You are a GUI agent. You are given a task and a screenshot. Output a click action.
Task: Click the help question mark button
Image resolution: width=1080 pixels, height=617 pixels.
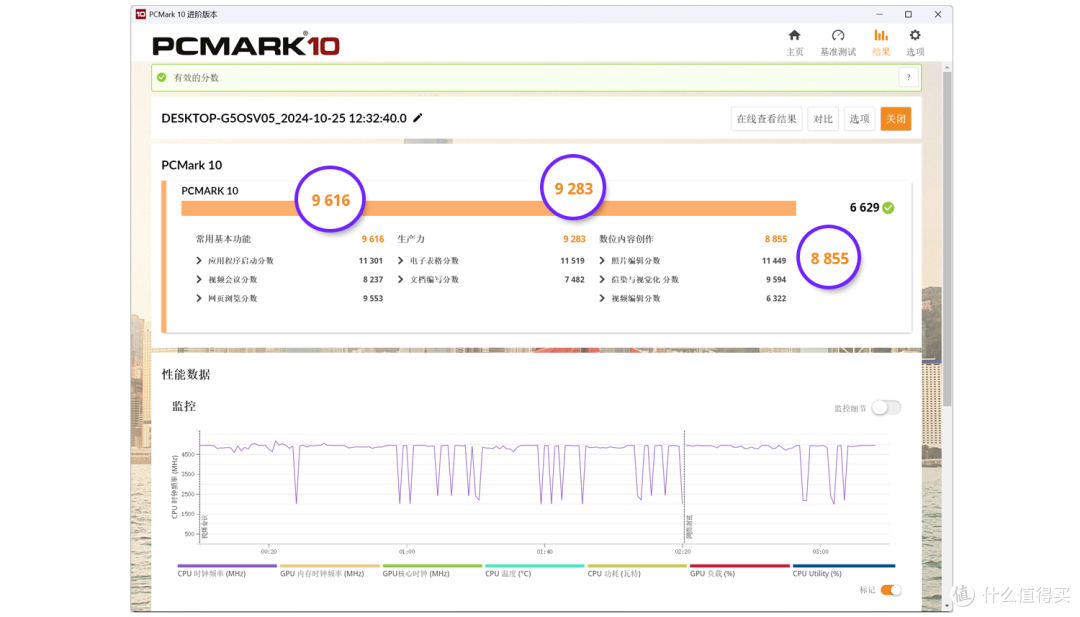click(x=908, y=78)
